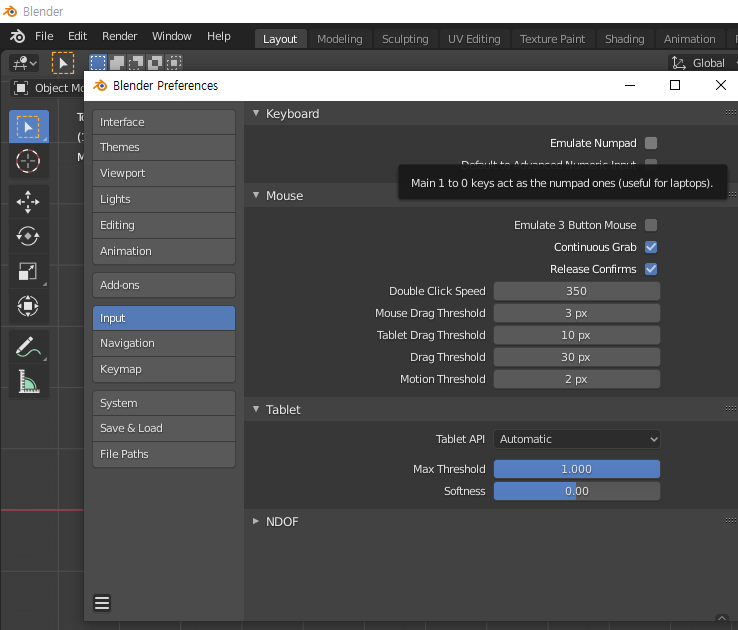Open the Edit menu
Viewport: 738px width, 630px height.
[x=78, y=36]
